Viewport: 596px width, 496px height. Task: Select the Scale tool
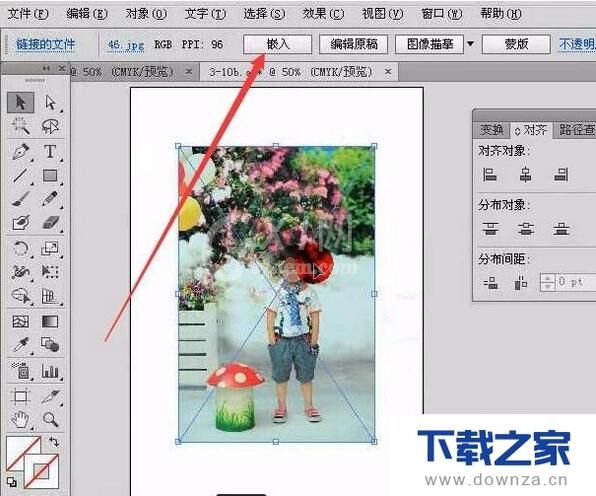(50, 249)
